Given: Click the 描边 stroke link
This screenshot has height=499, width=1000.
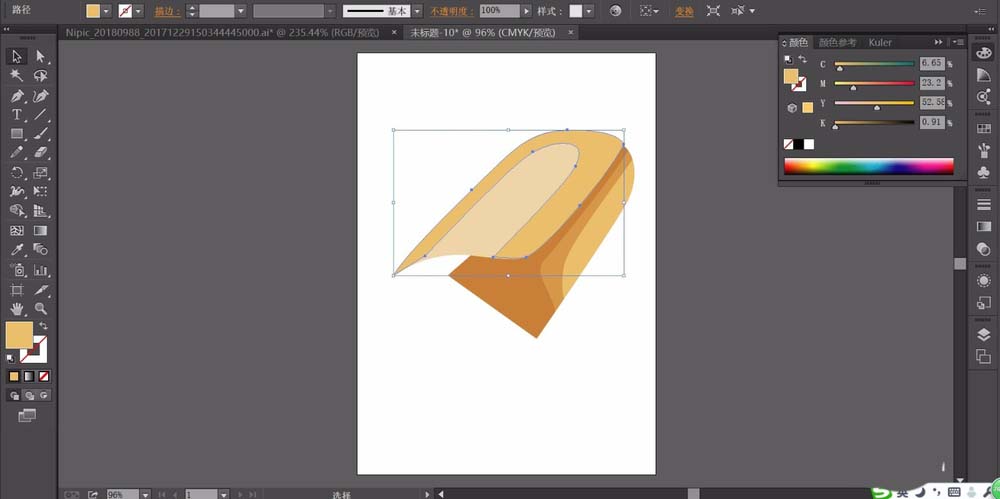Looking at the screenshot, I should pyautogui.click(x=168, y=11).
